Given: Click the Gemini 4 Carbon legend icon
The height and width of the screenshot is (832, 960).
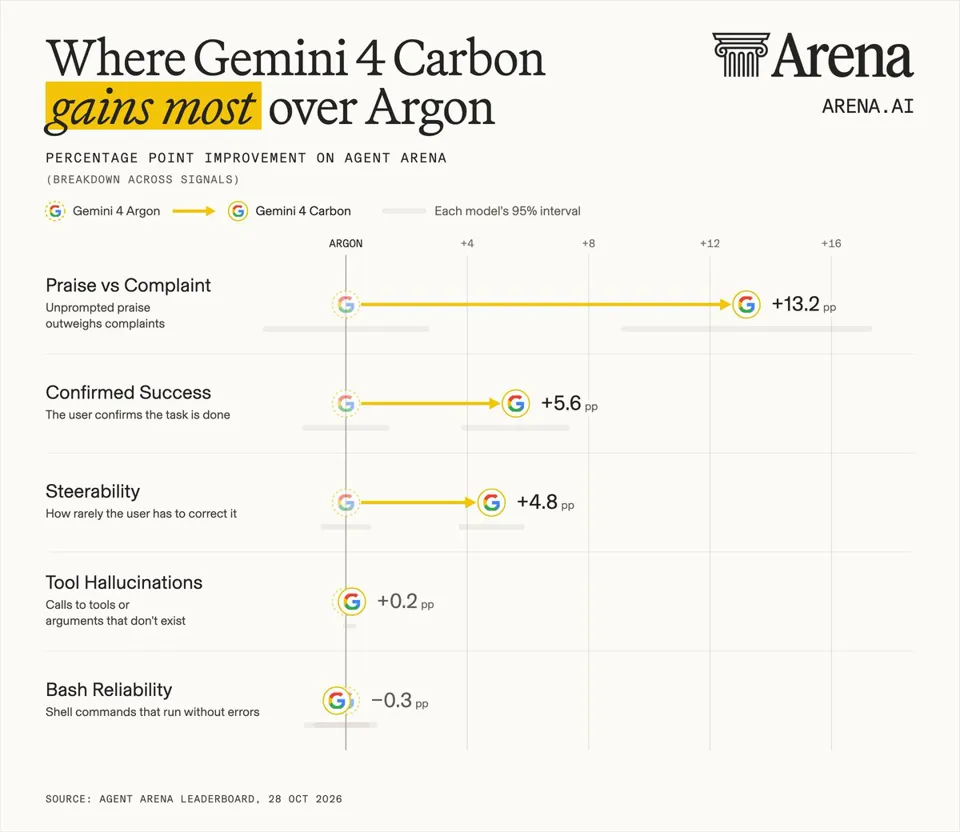Looking at the screenshot, I should [238, 211].
